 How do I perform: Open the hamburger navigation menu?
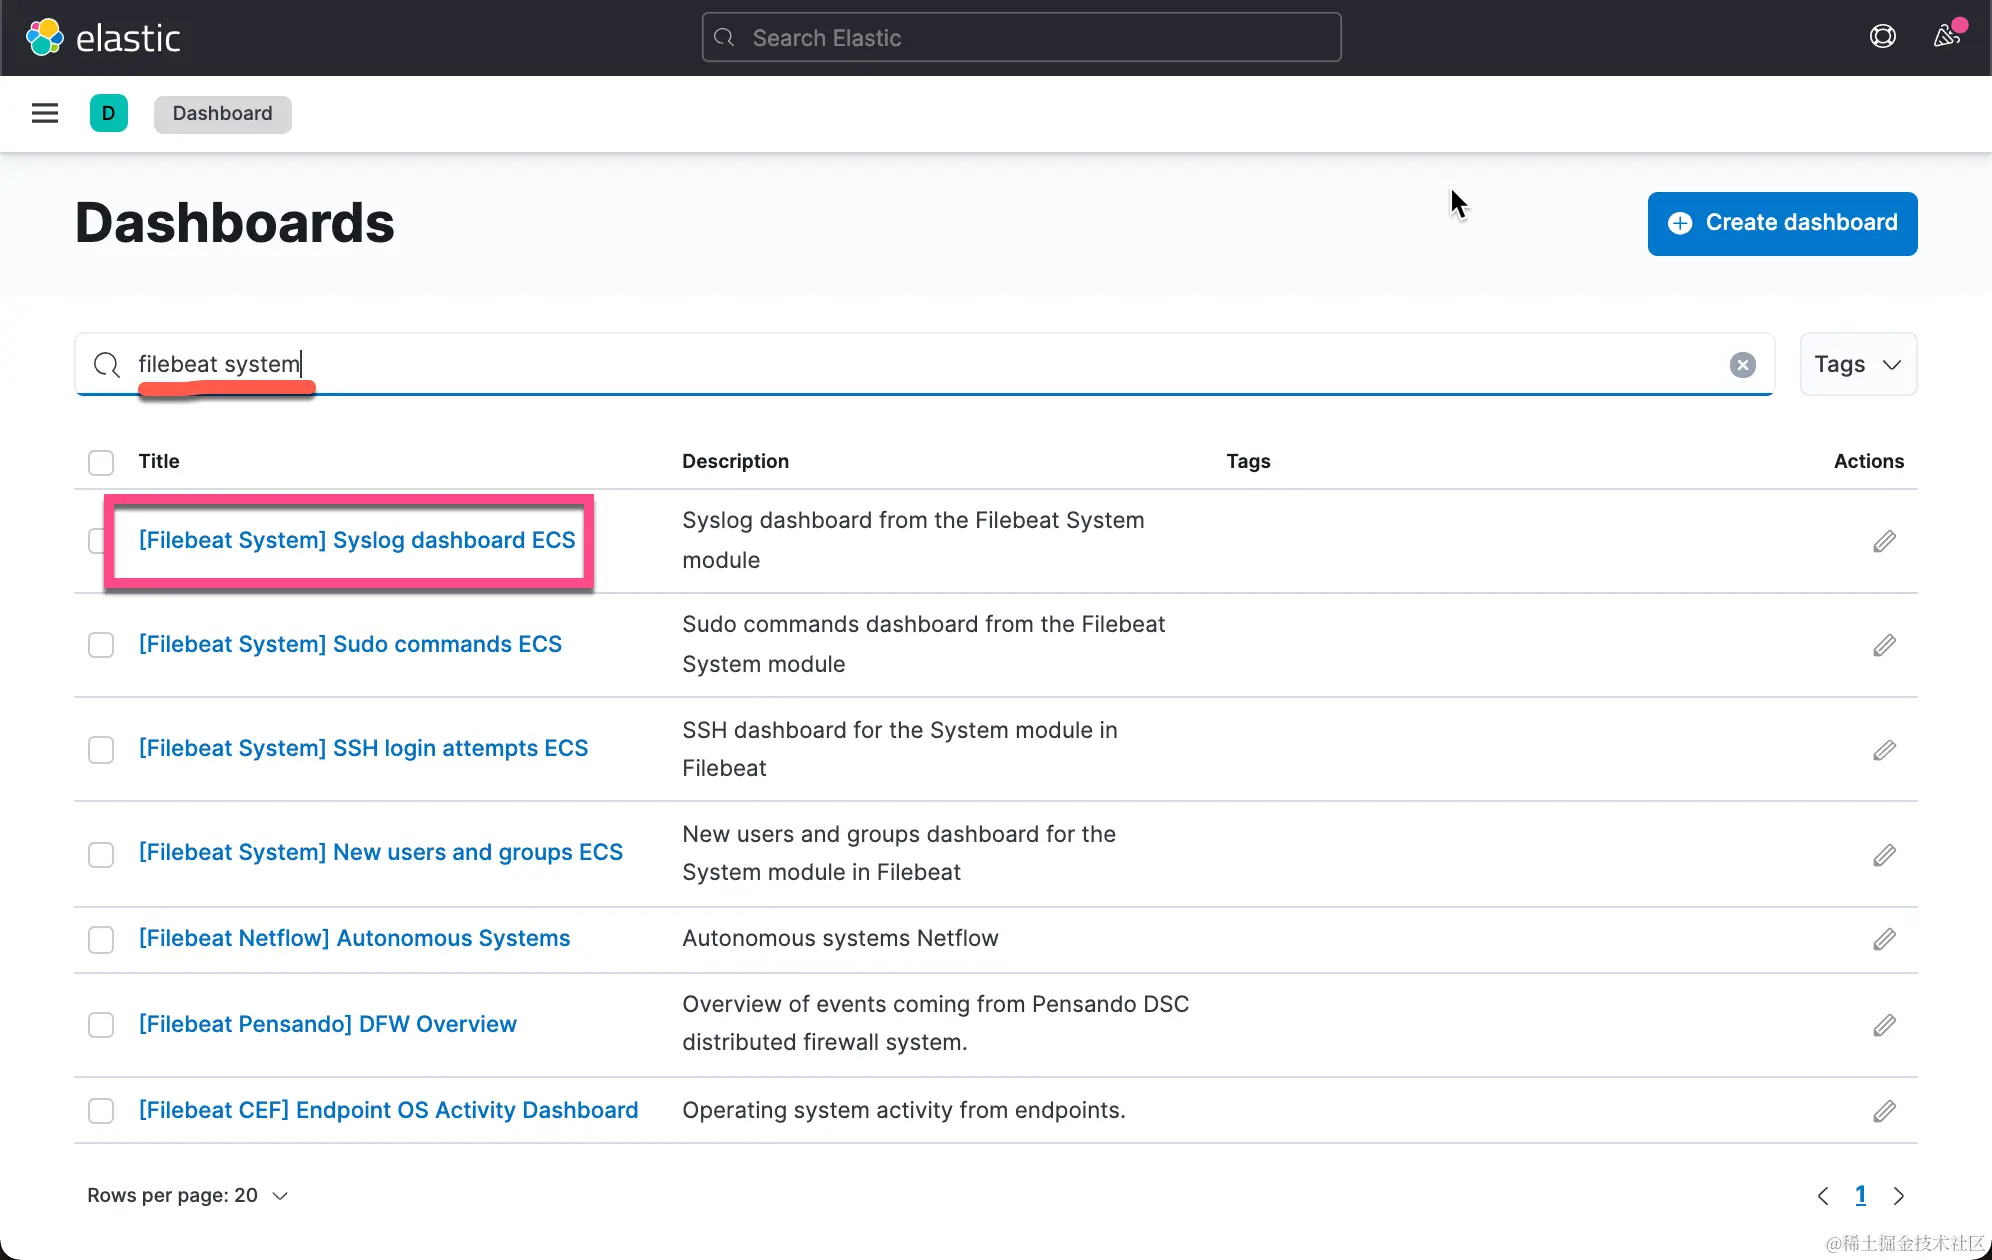coord(45,113)
